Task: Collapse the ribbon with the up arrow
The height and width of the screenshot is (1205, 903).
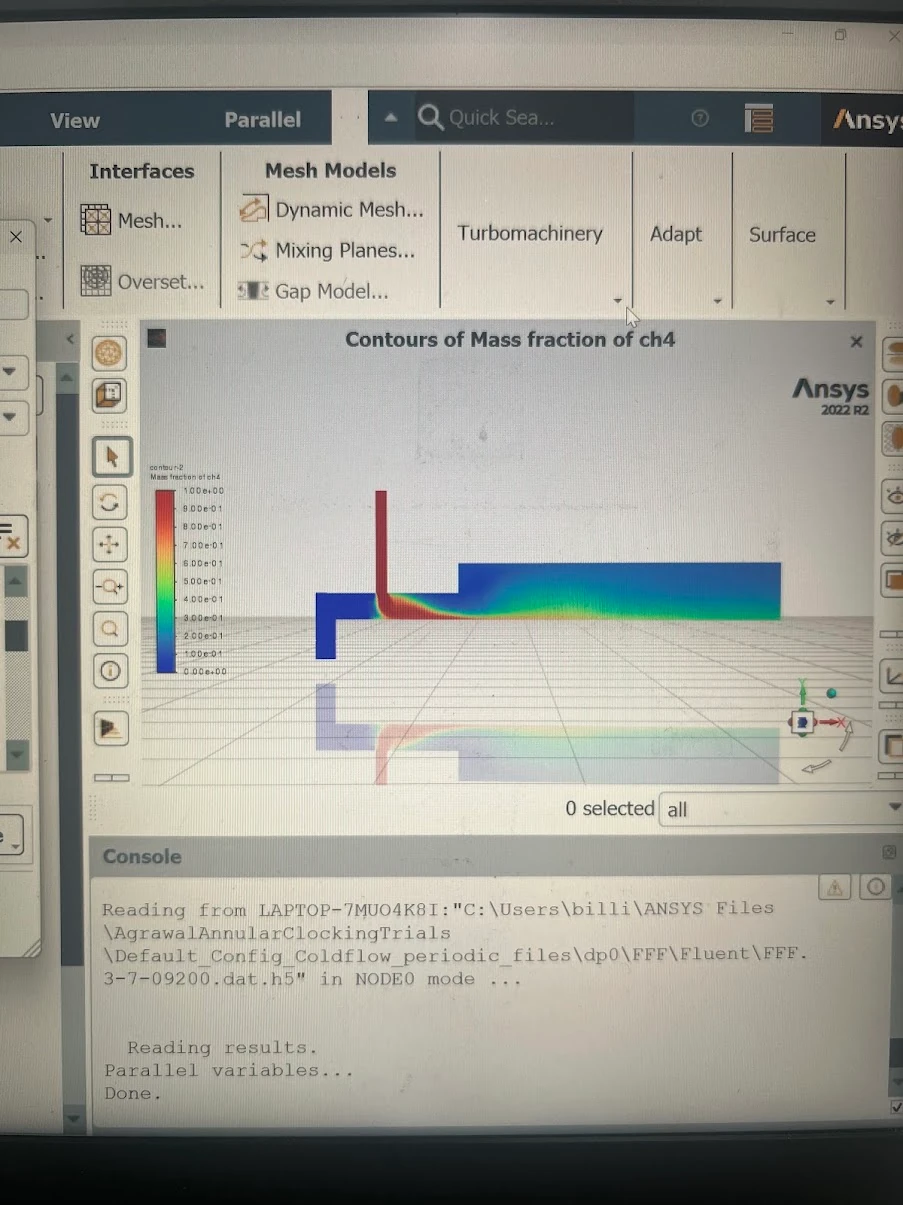Action: pyautogui.click(x=391, y=117)
